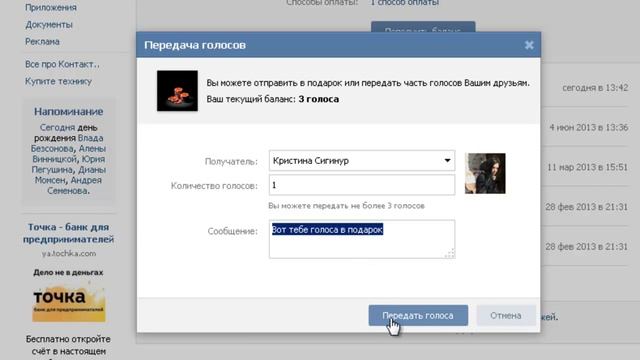The width and height of the screenshot is (640, 360).
Task: Click the text 11 мар 2013 в 15:51
Action: point(587,167)
